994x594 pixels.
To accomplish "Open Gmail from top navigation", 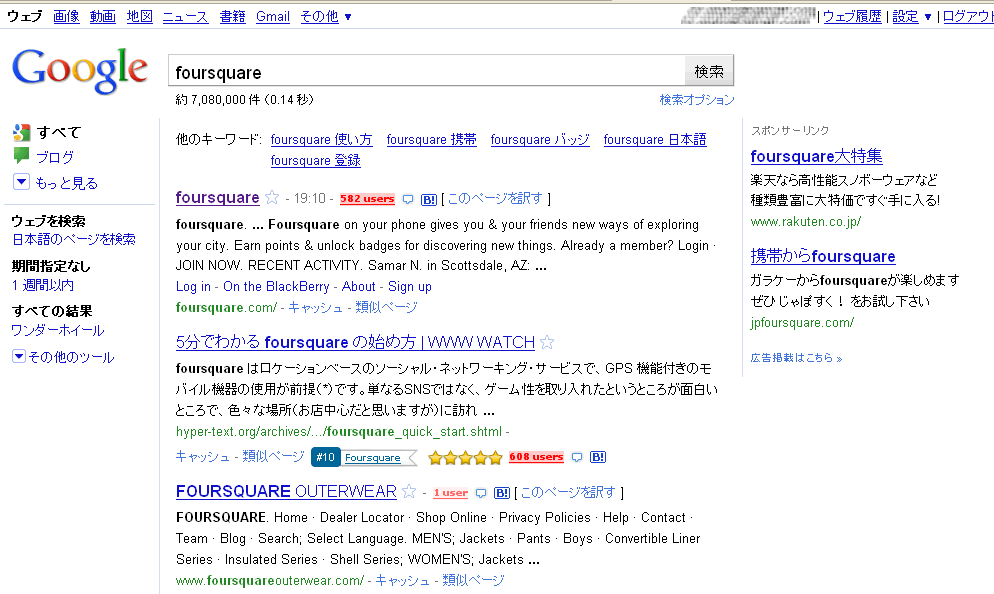I will coord(273,17).
